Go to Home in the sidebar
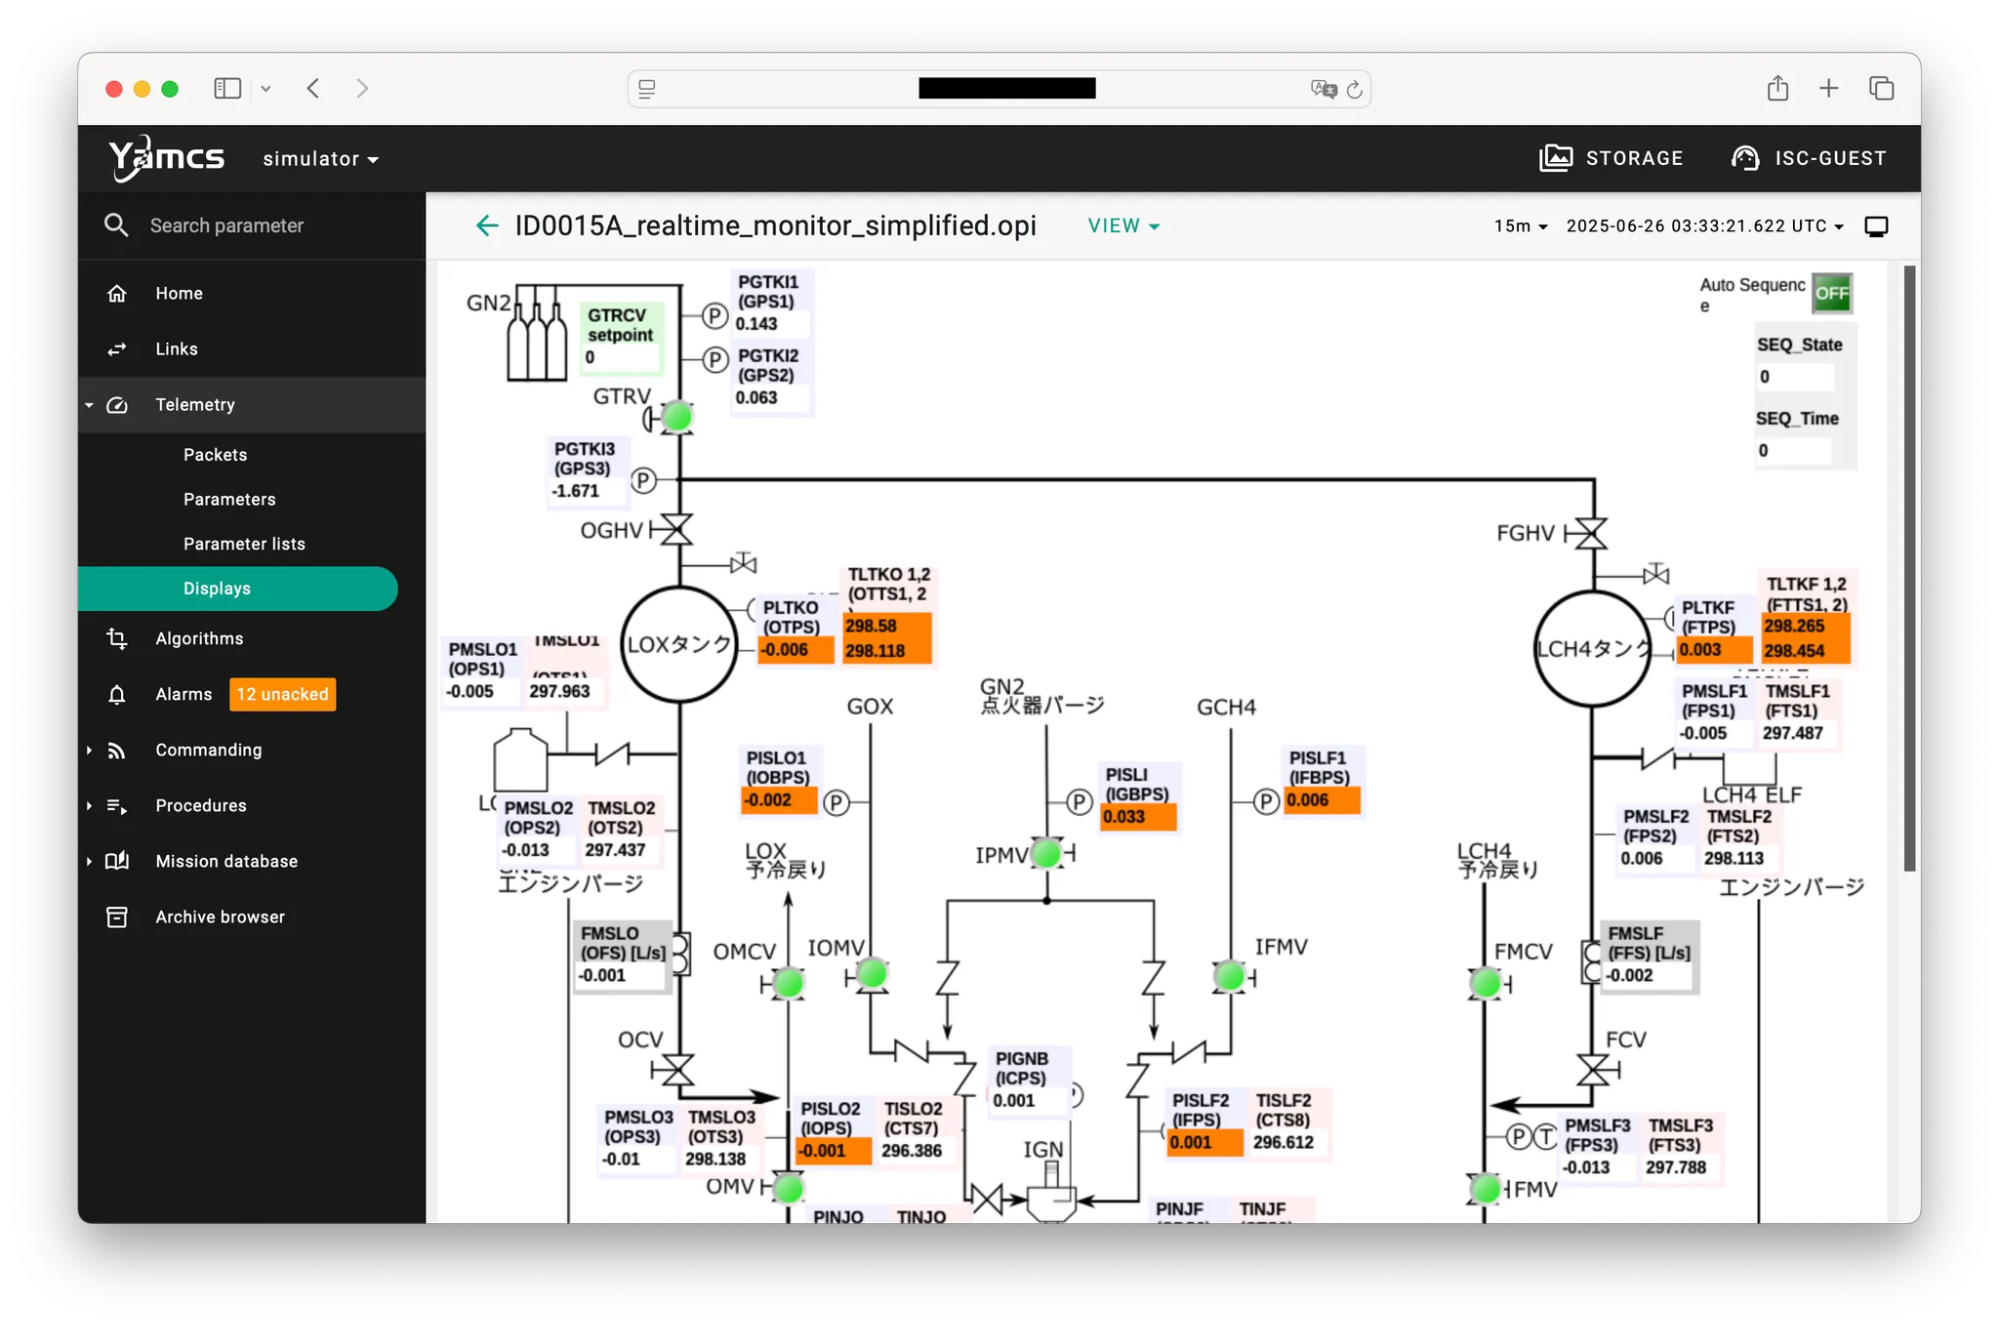The height and width of the screenshot is (1327, 1999). tap(179, 293)
